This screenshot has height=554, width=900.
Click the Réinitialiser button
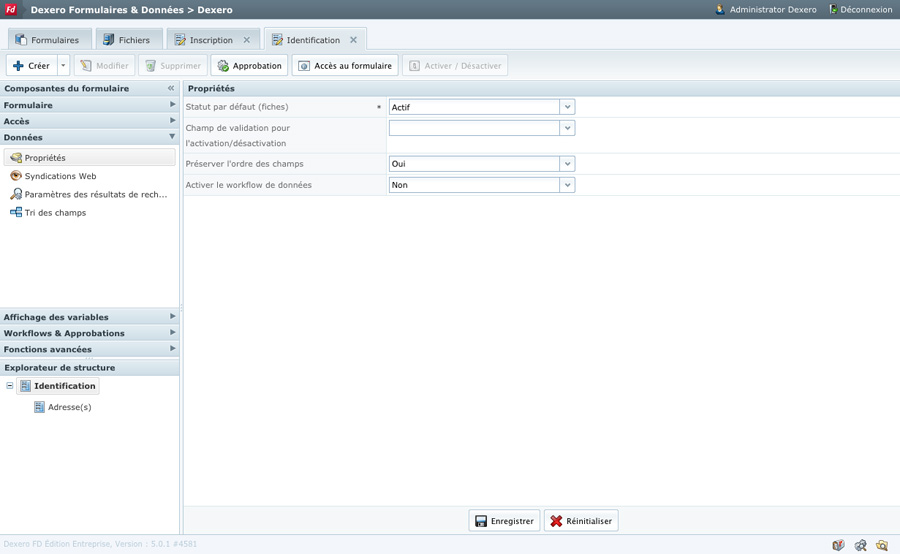581,521
